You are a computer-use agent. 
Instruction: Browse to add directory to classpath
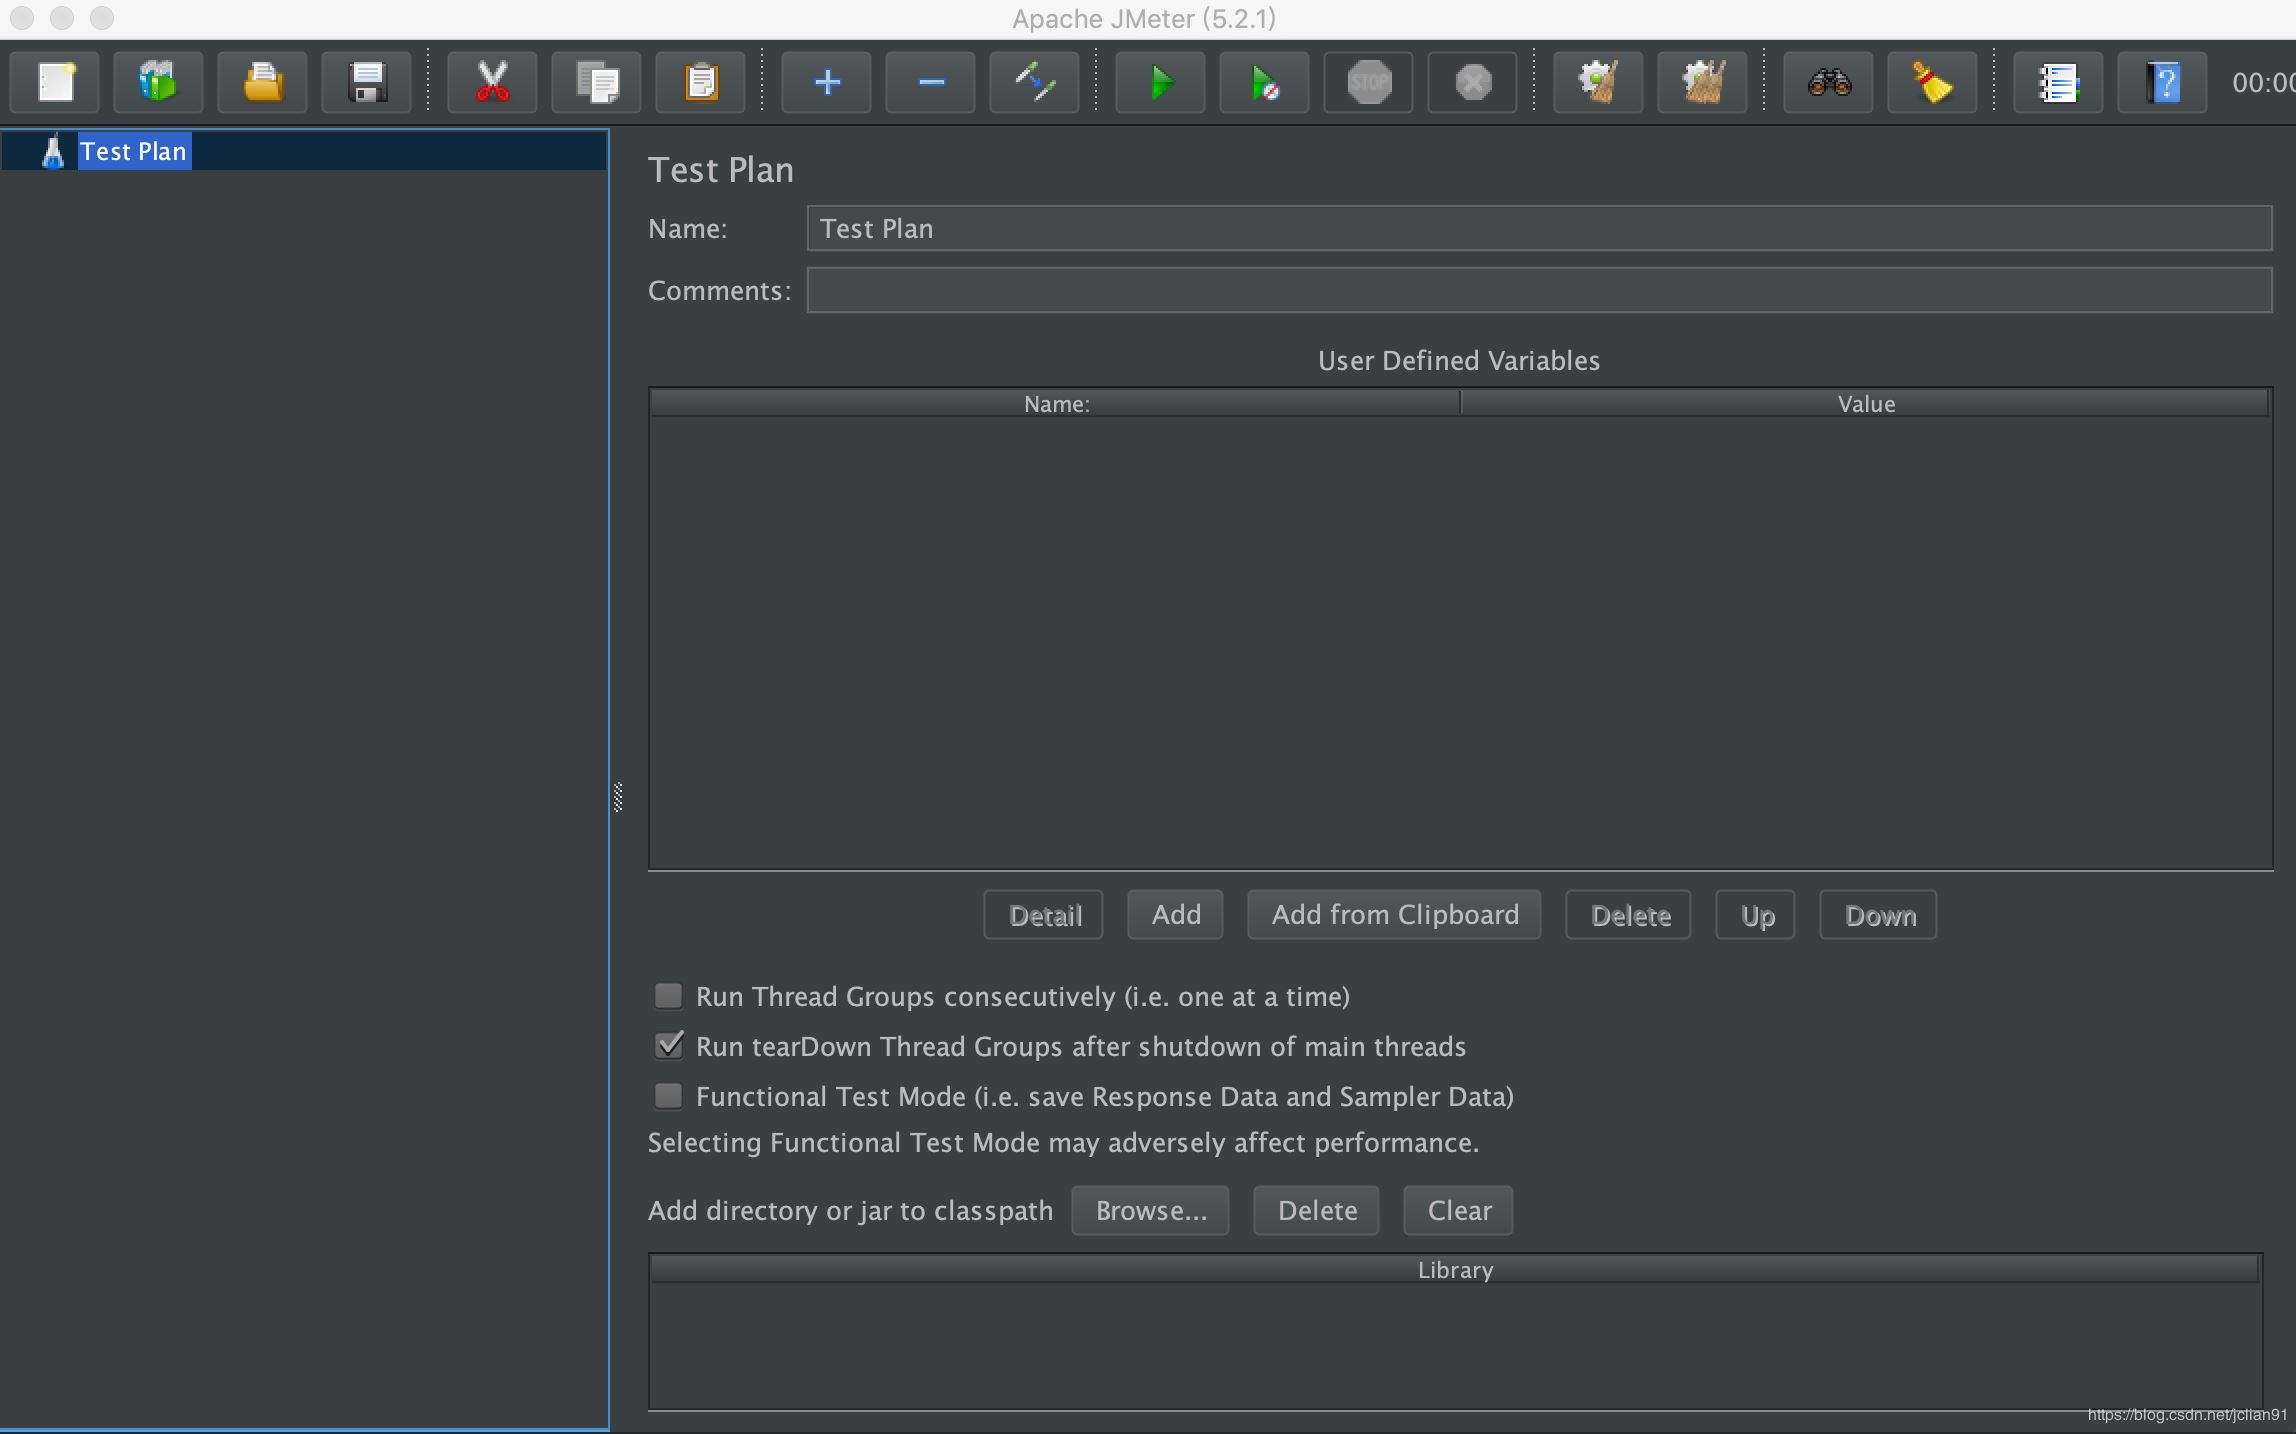[x=1151, y=1209]
